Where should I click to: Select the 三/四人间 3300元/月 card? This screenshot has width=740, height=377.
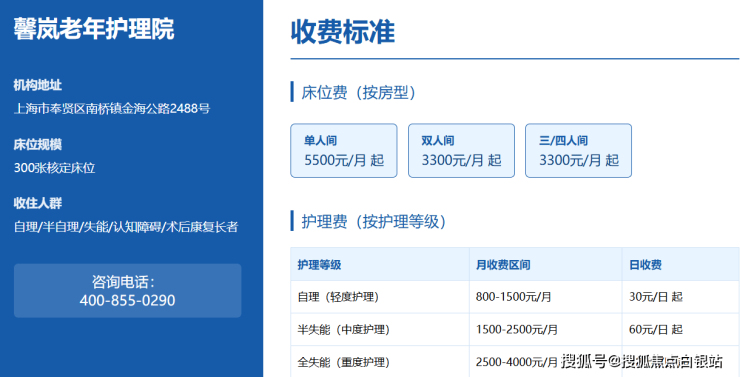(578, 151)
